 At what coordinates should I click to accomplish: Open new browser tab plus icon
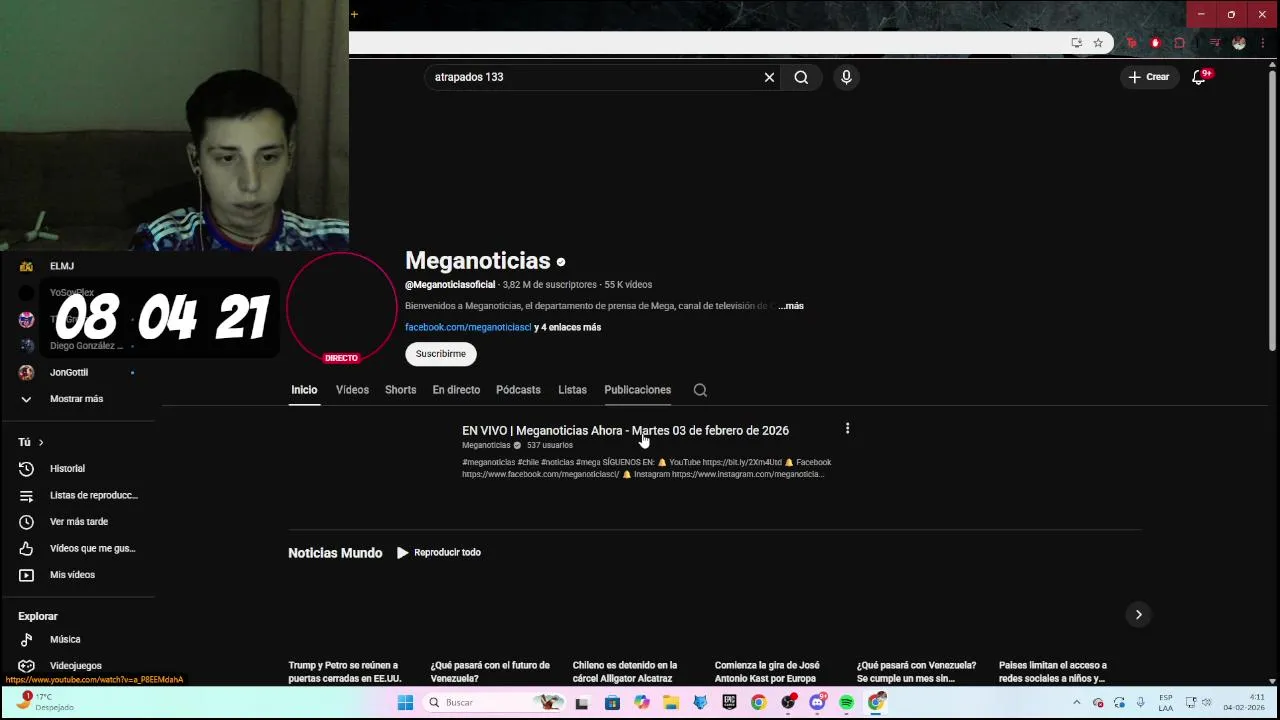tap(354, 14)
